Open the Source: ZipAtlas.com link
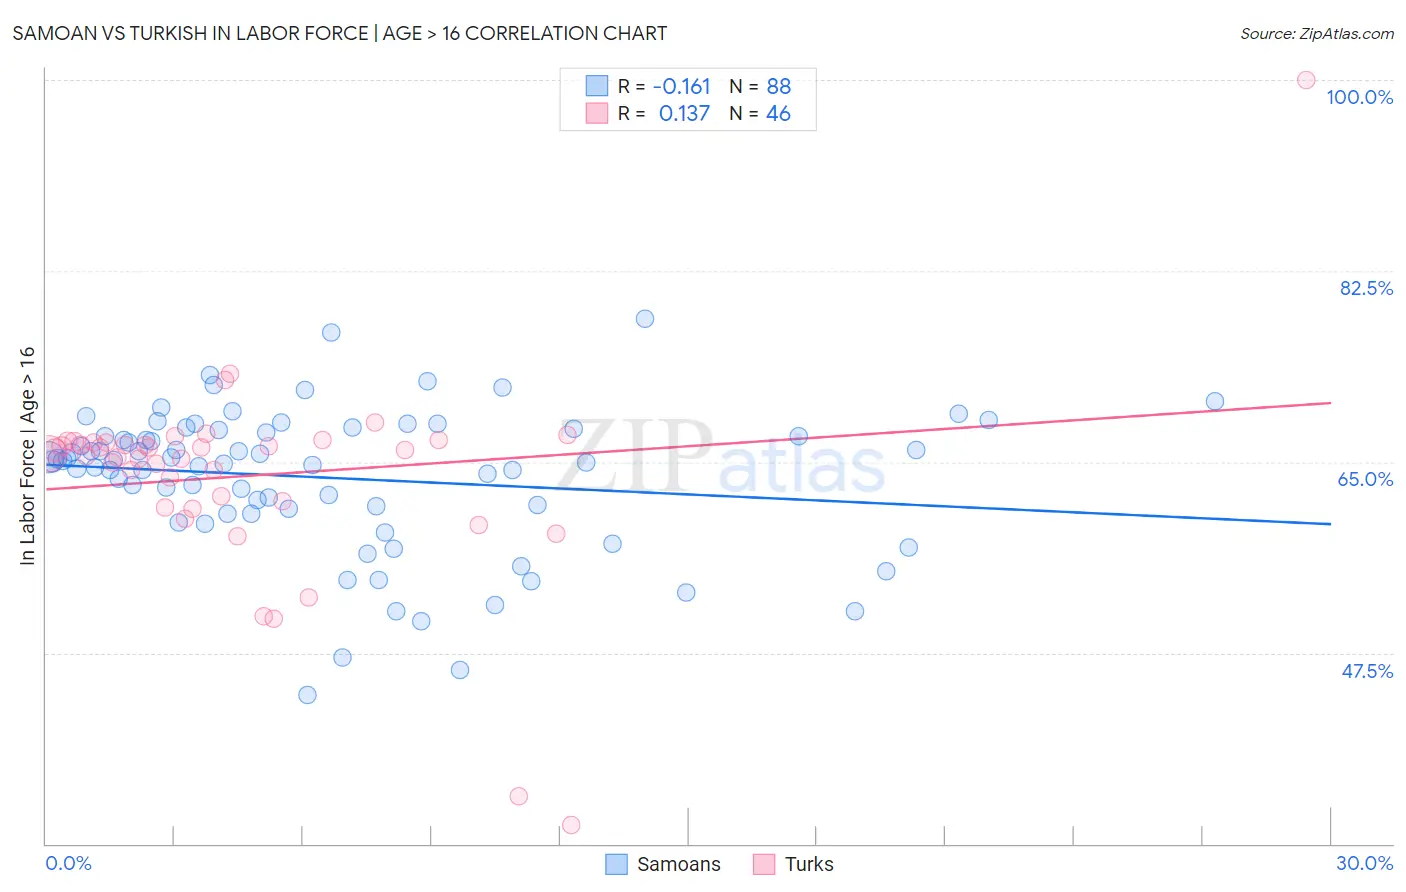1406x892 pixels. [1317, 33]
